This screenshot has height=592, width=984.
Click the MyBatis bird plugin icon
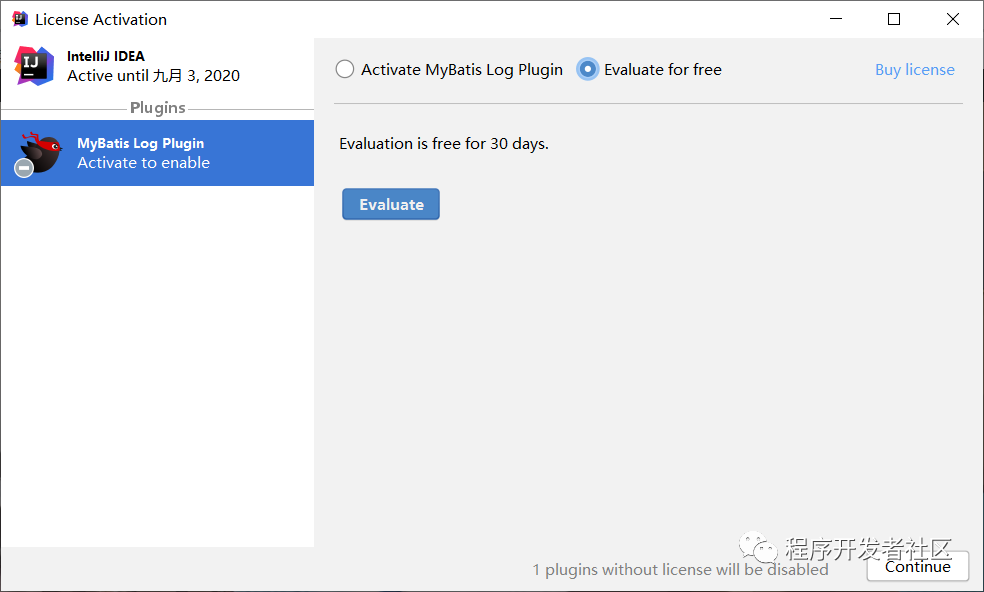pyautogui.click(x=41, y=152)
